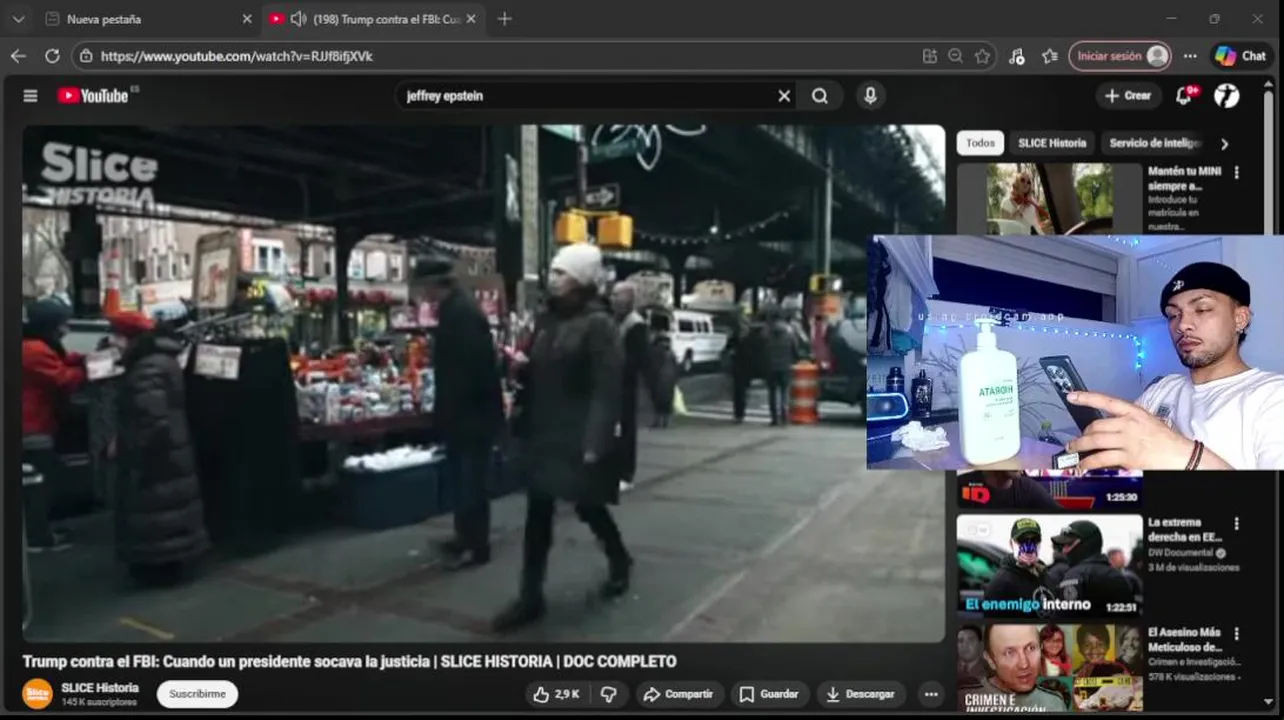Screen dimensions: 1284x720
Task: Clear the search text with the X
Action: 784,96
